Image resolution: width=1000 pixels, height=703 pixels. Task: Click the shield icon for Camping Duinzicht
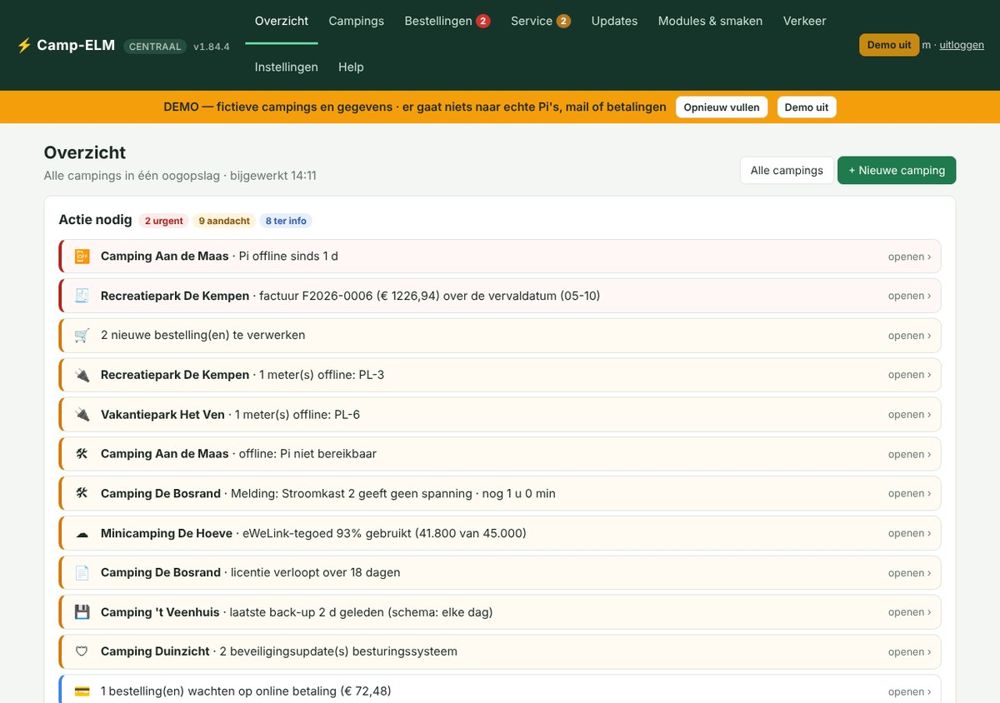82,651
